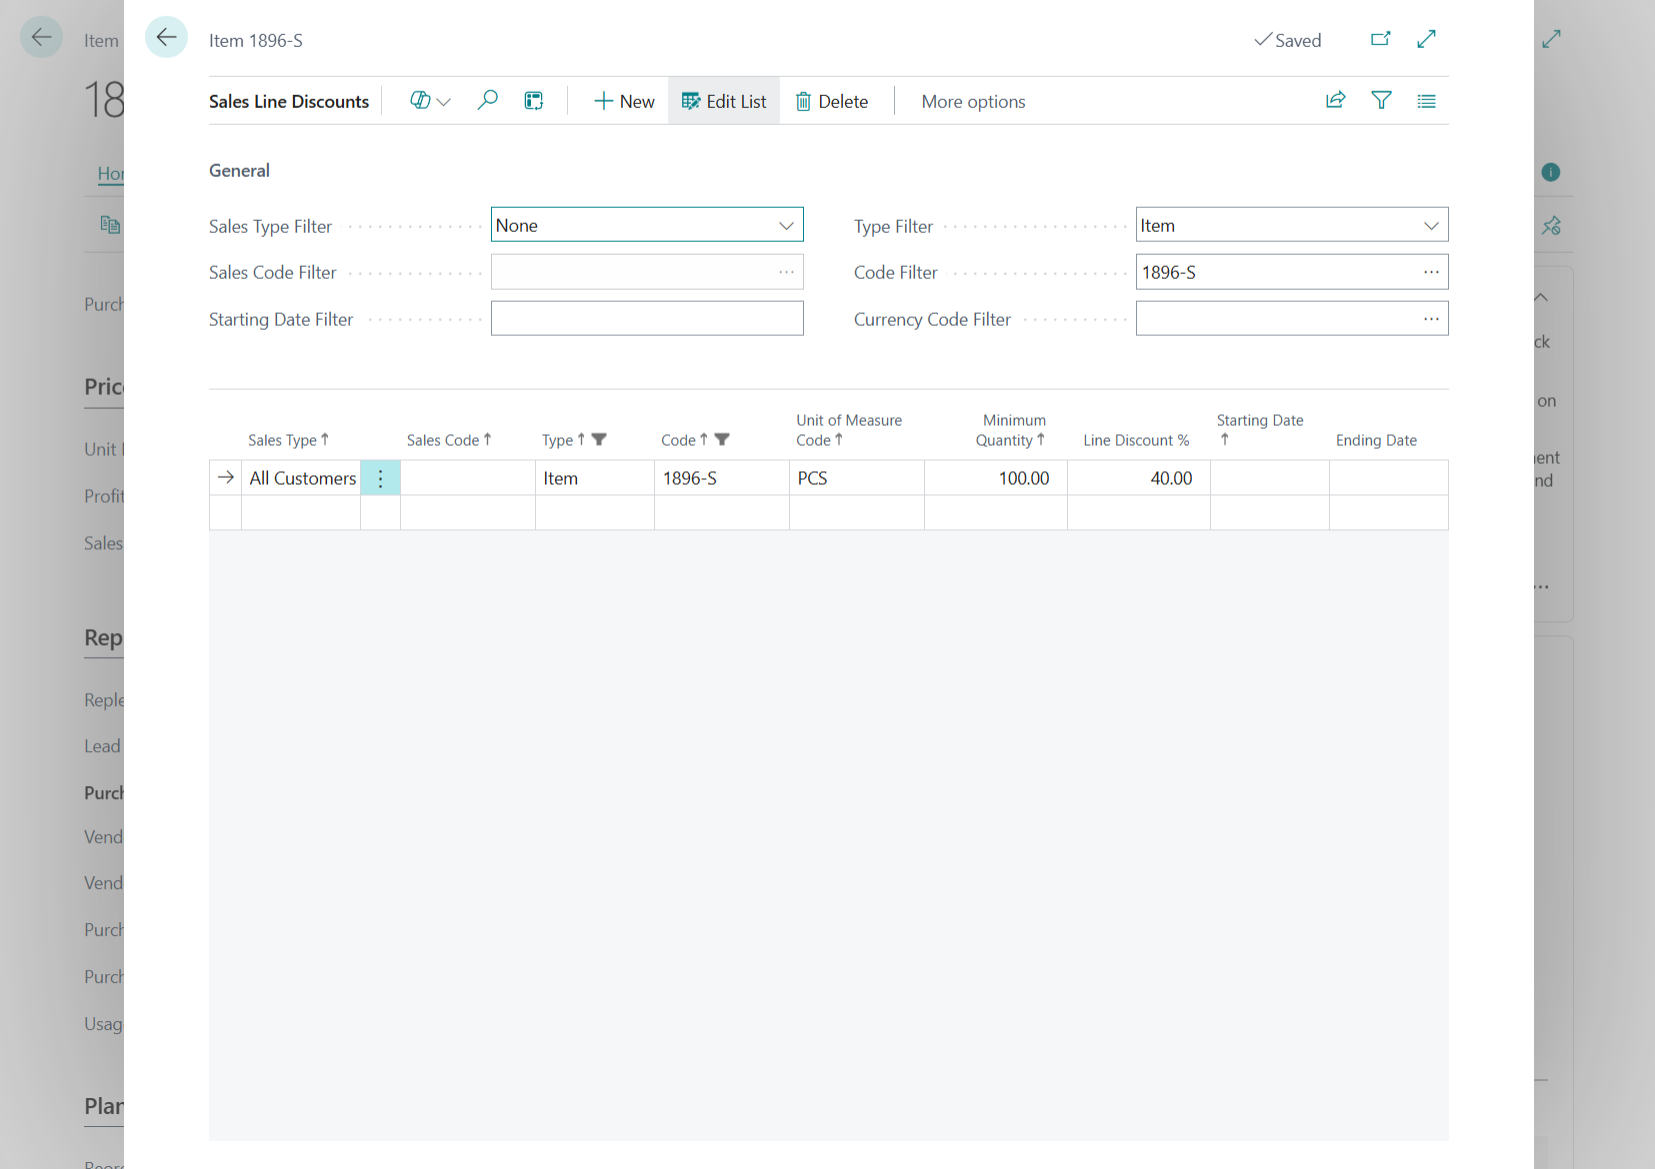The image size is (1655, 1169).
Task: Click the Code column filter icon
Action: coord(722,439)
